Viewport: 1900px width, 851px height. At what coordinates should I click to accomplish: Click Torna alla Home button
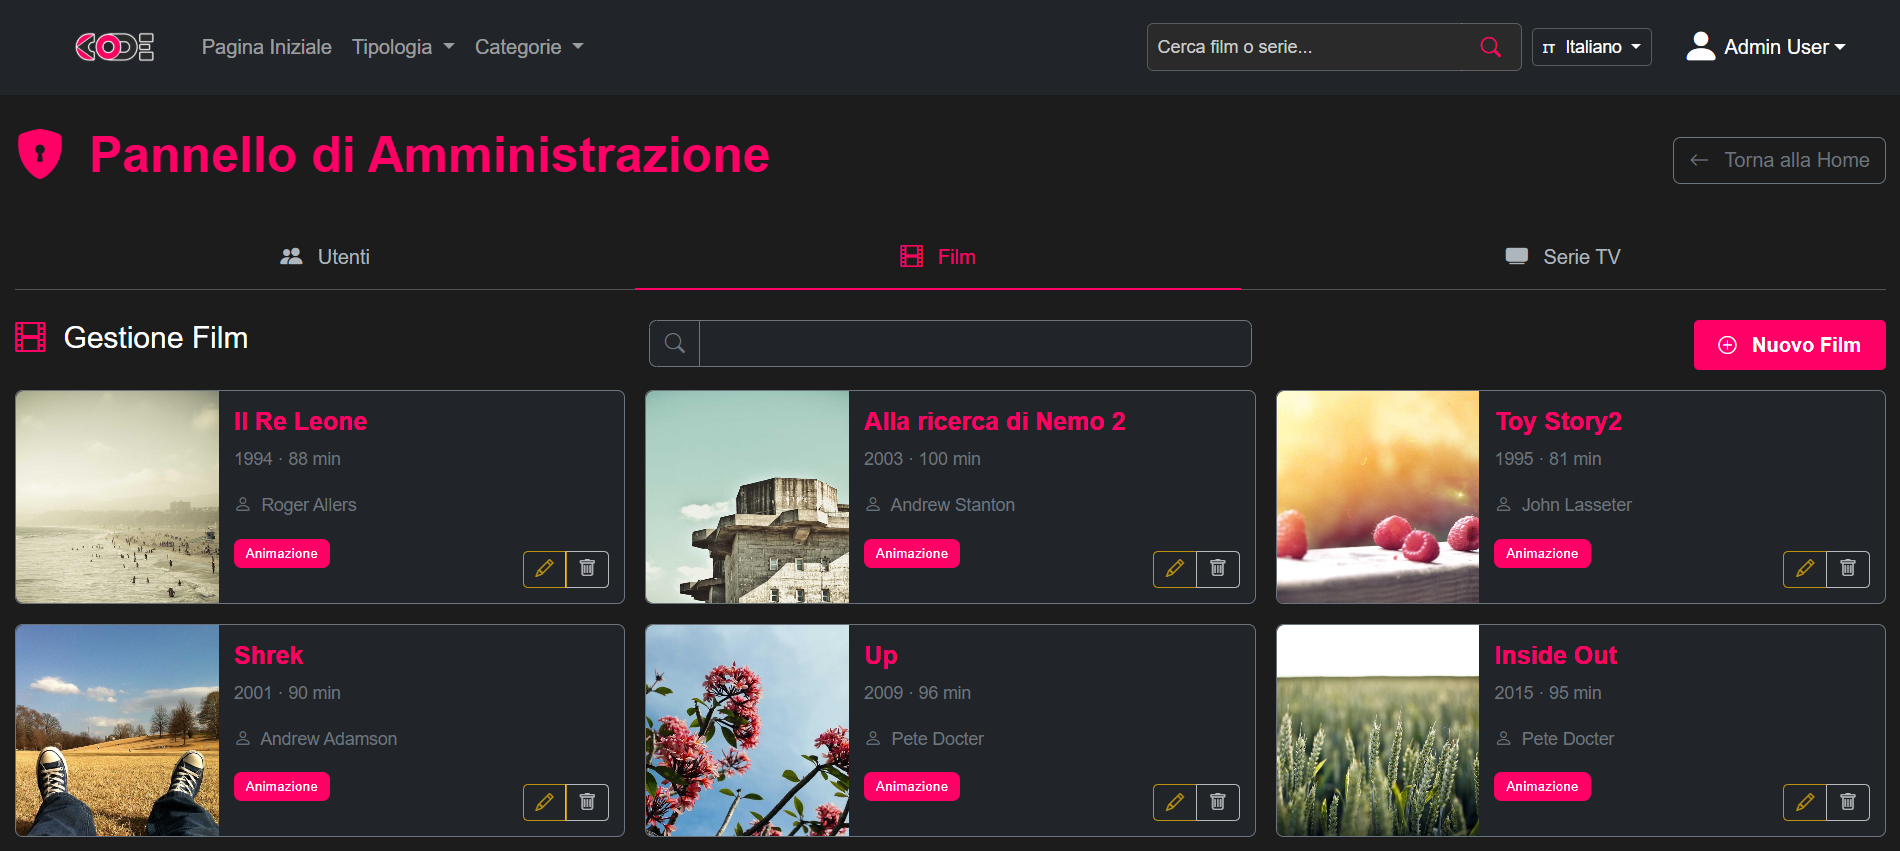[x=1779, y=160]
